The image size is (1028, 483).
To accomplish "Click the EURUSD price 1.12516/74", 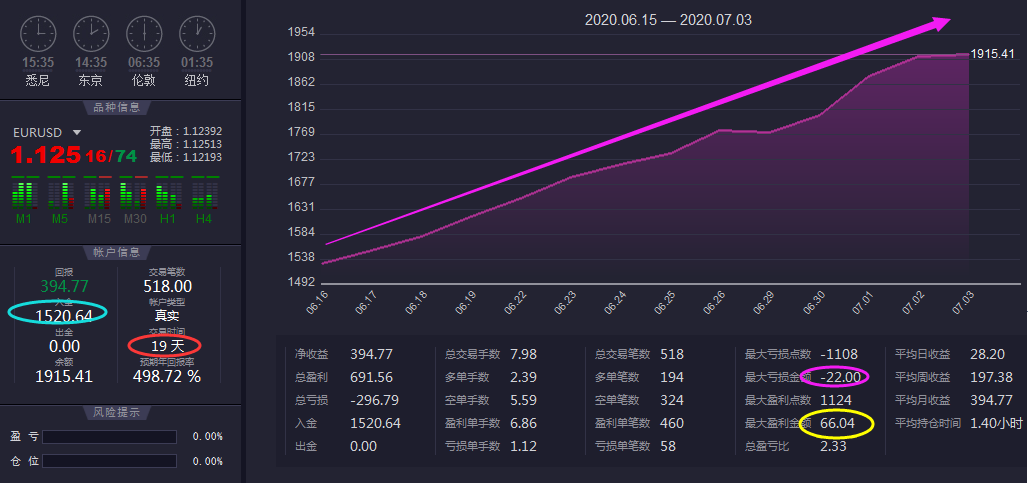I will pos(73,155).
